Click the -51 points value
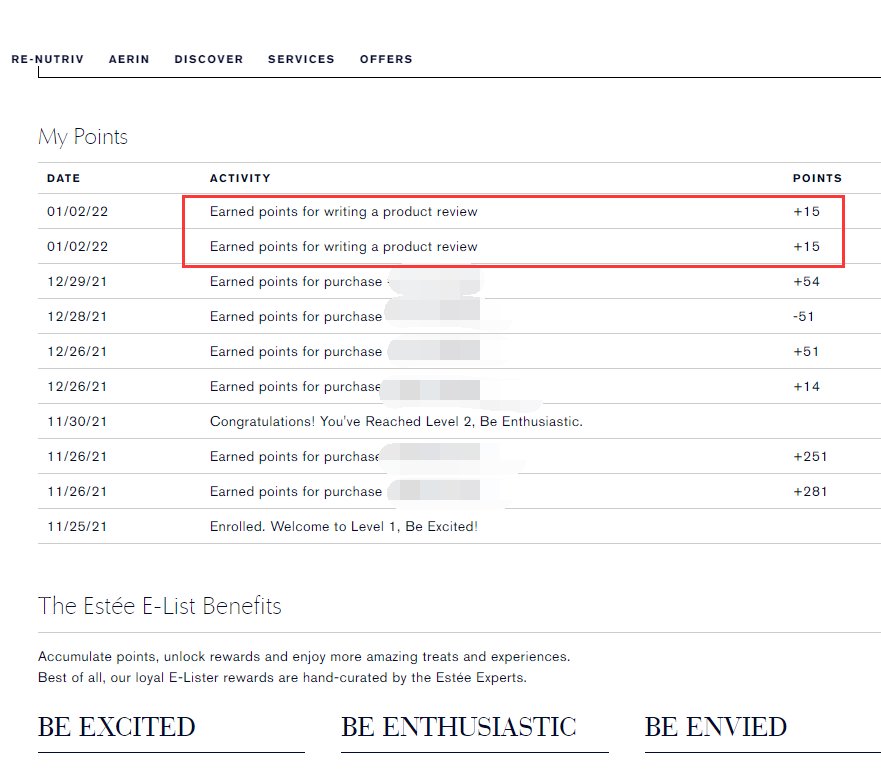881x770 pixels. (x=803, y=316)
